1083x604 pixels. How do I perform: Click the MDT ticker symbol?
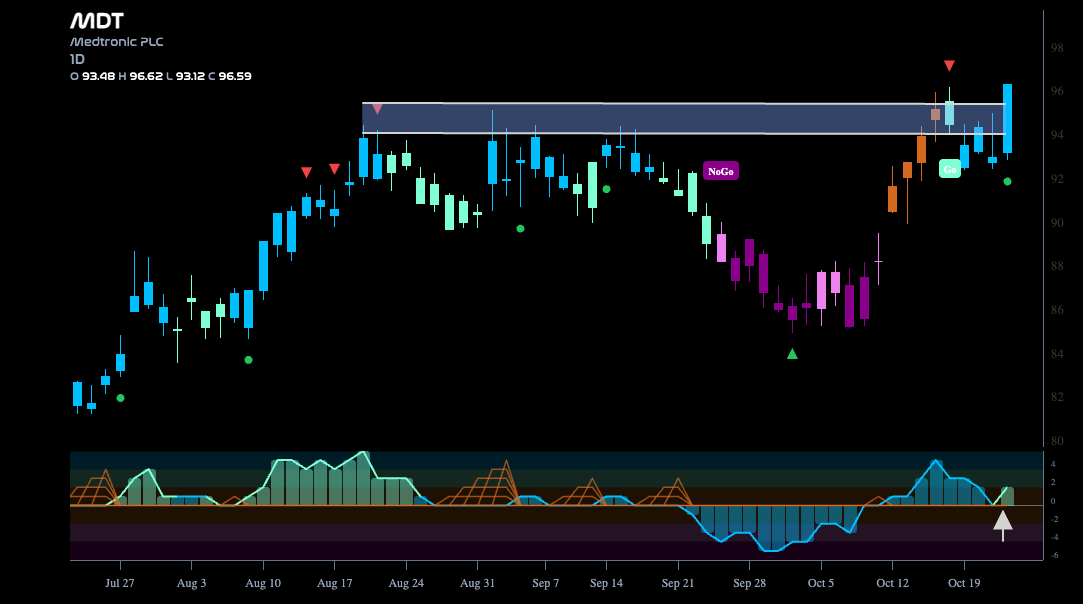[x=97, y=21]
